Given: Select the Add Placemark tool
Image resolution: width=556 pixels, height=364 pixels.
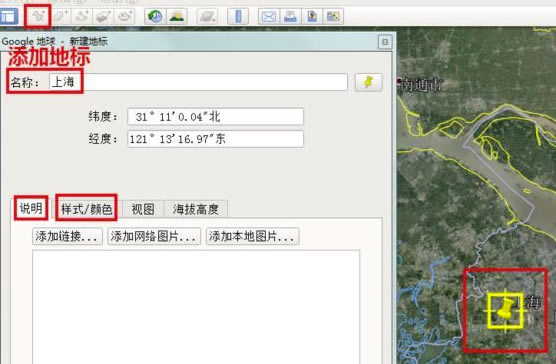Looking at the screenshot, I should [38, 16].
